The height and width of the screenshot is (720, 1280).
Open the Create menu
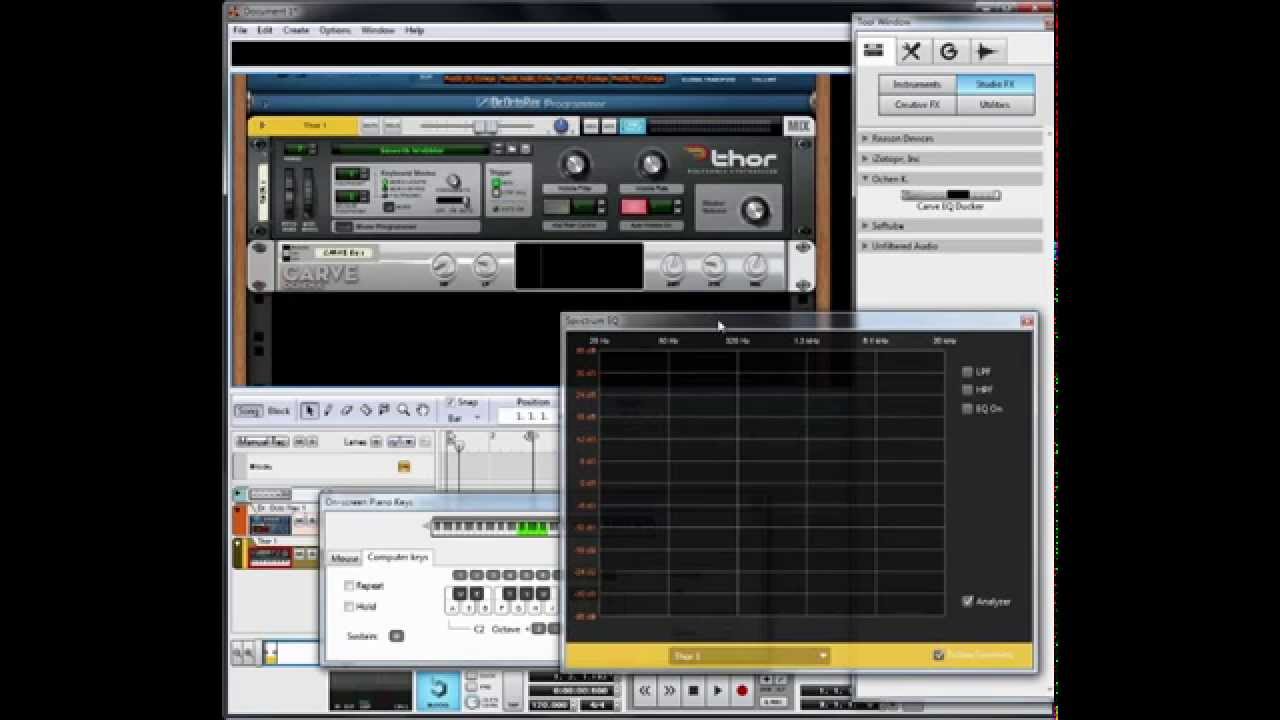pos(296,31)
